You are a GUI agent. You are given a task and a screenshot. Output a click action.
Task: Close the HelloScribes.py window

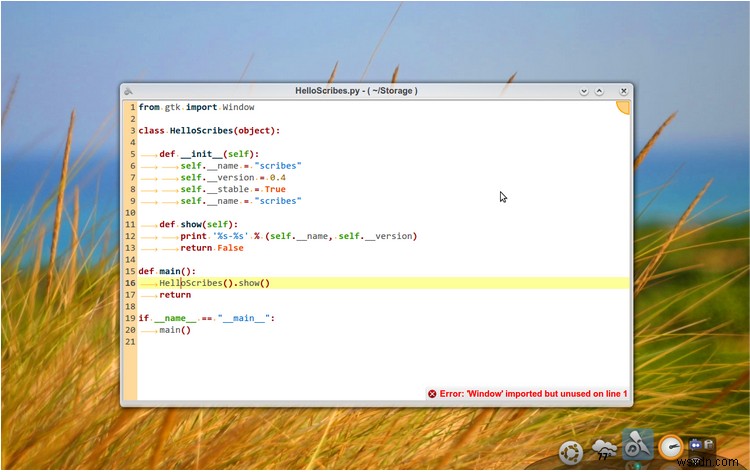click(622, 91)
